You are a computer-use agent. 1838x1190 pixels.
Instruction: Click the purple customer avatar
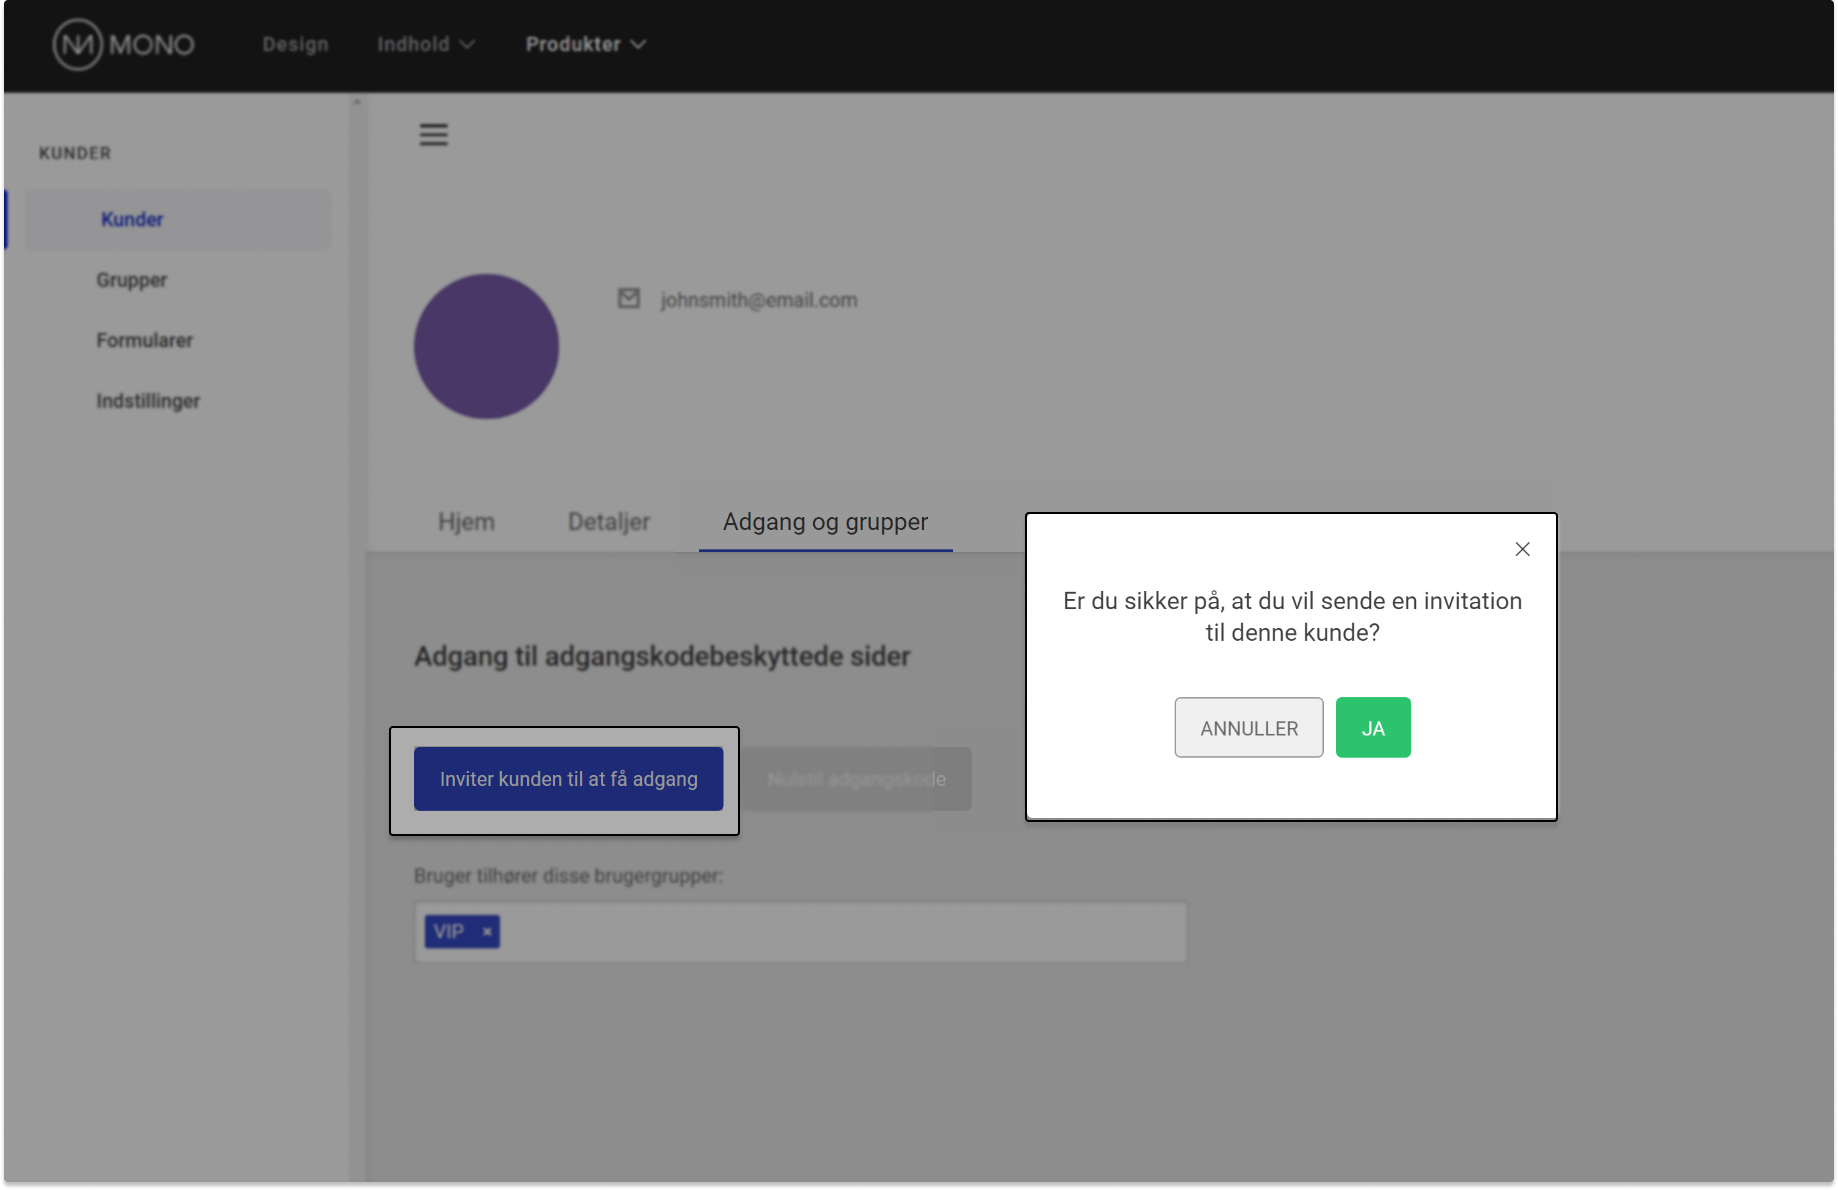click(486, 347)
